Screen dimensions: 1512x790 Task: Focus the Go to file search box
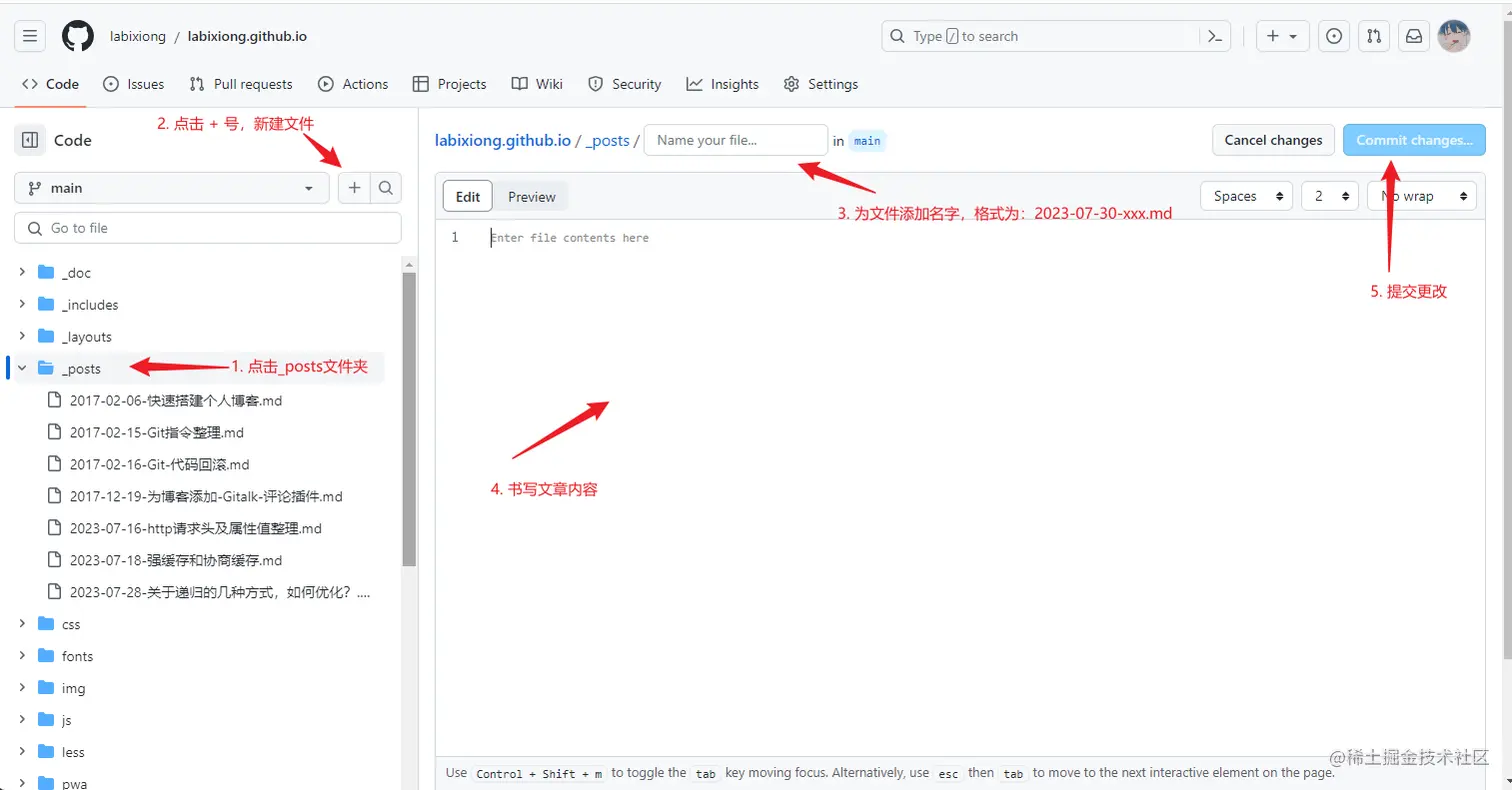pos(208,228)
